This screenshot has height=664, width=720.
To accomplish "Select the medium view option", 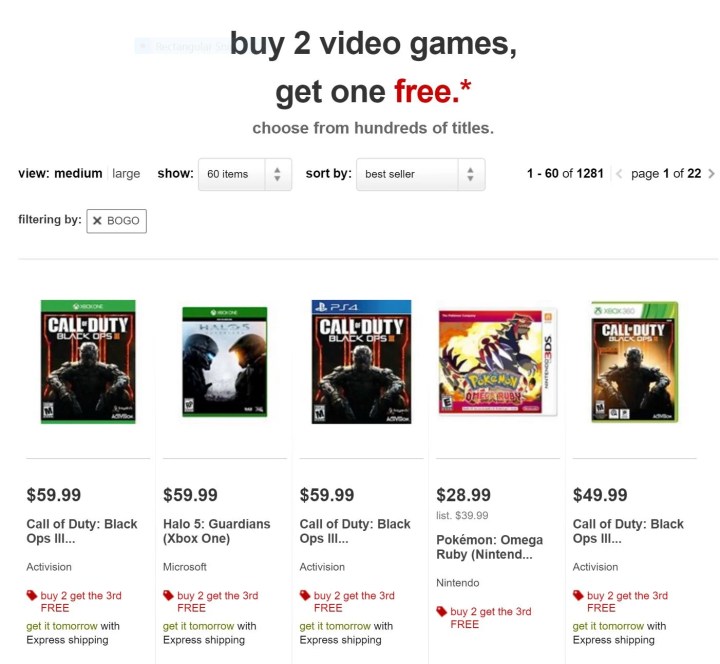I will pyautogui.click(x=79, y=174).
